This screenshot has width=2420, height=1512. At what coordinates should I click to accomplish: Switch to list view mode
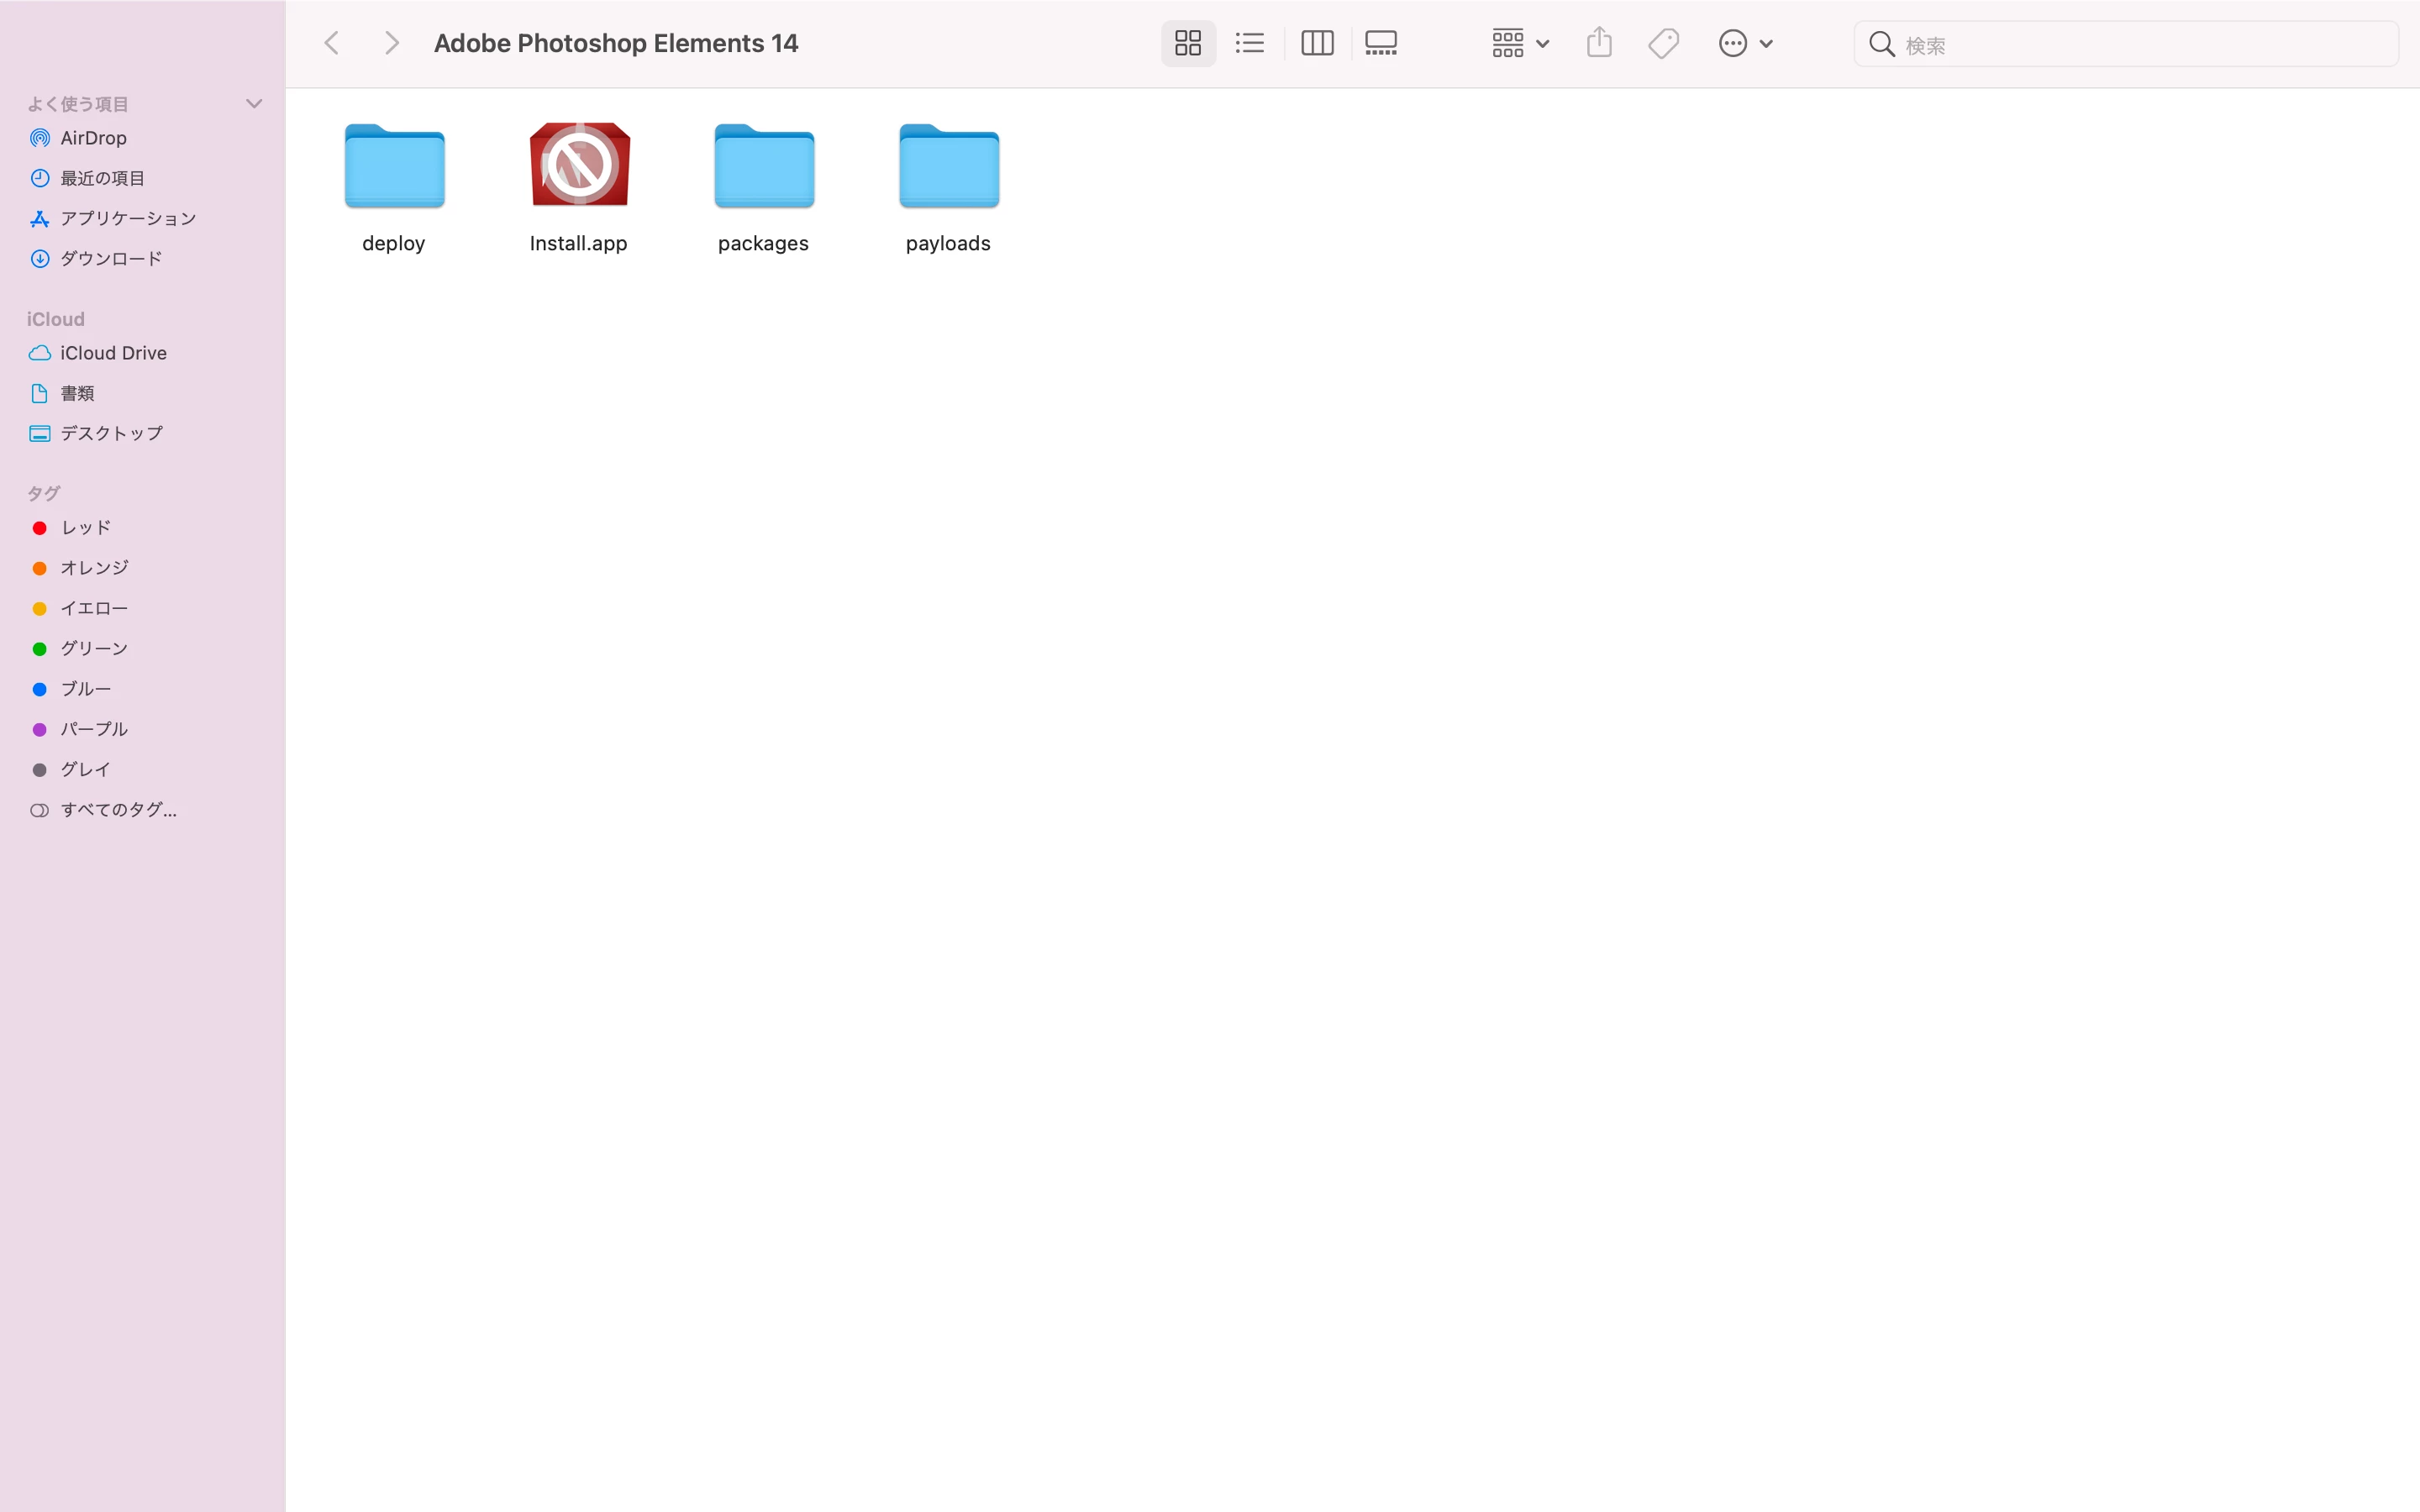1249,43
